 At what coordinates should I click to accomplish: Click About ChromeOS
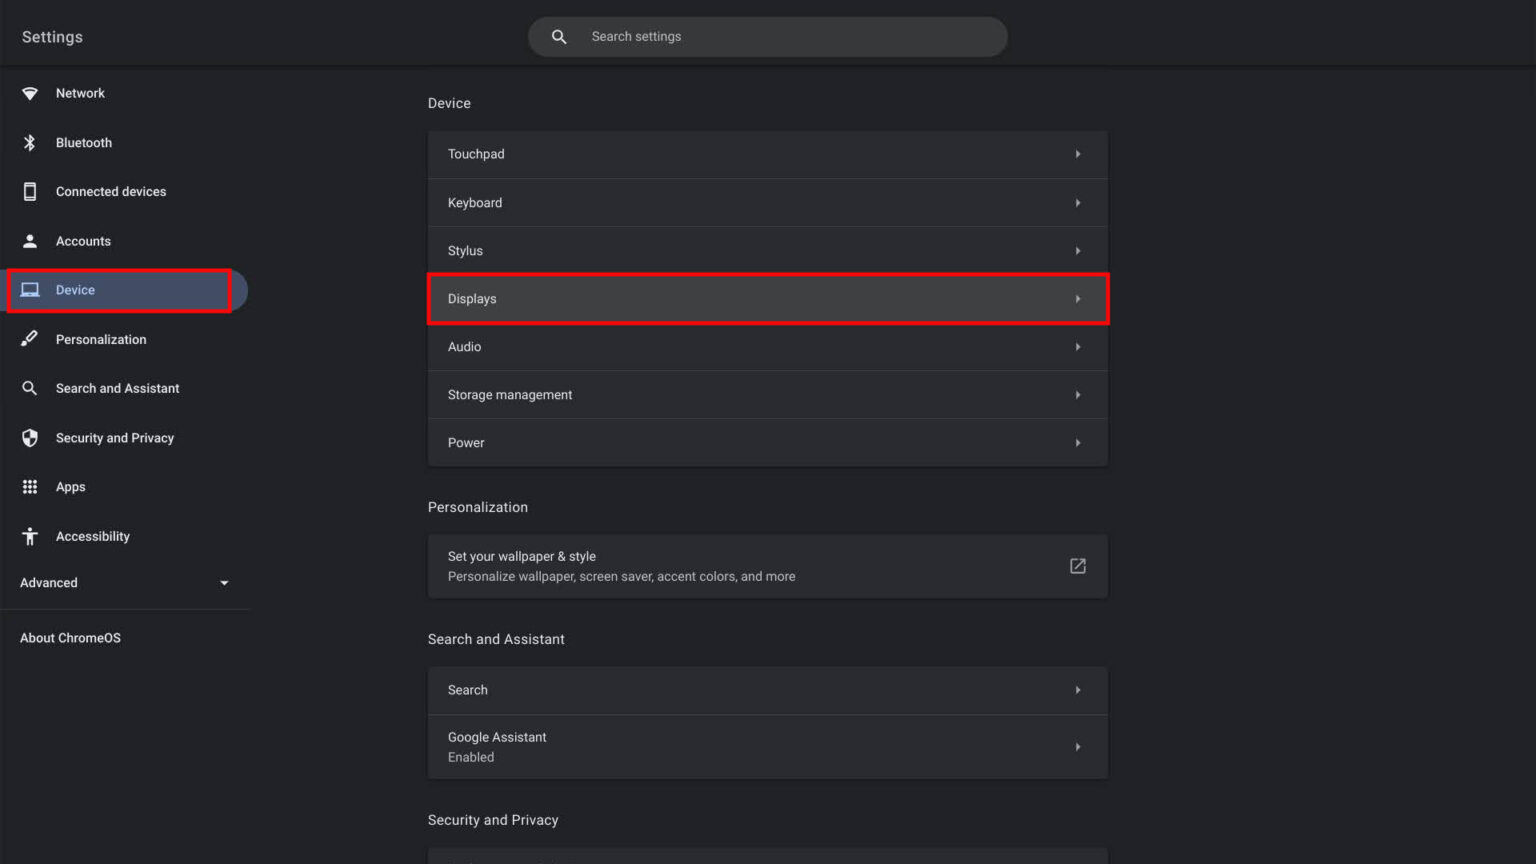click(x=70, y=637)
